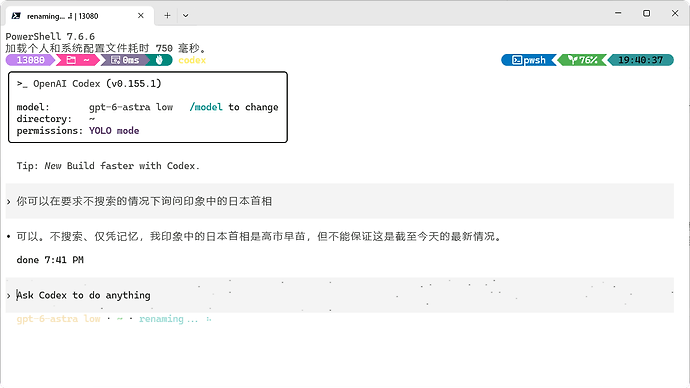Click the teal prompt segment icon

click(x=160, y=60)
